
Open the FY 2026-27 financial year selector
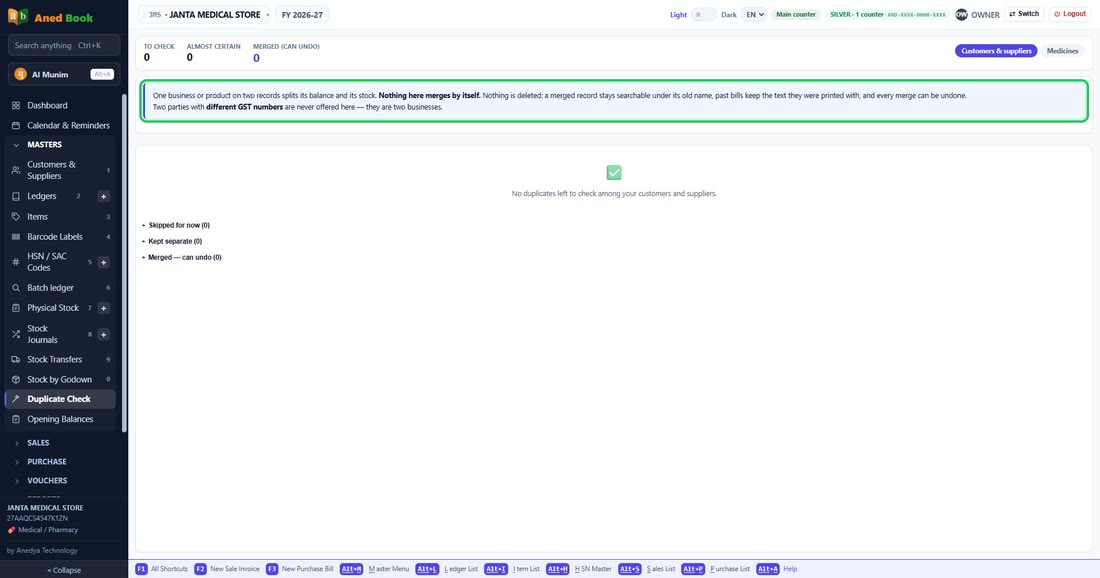tap(302, 15)
